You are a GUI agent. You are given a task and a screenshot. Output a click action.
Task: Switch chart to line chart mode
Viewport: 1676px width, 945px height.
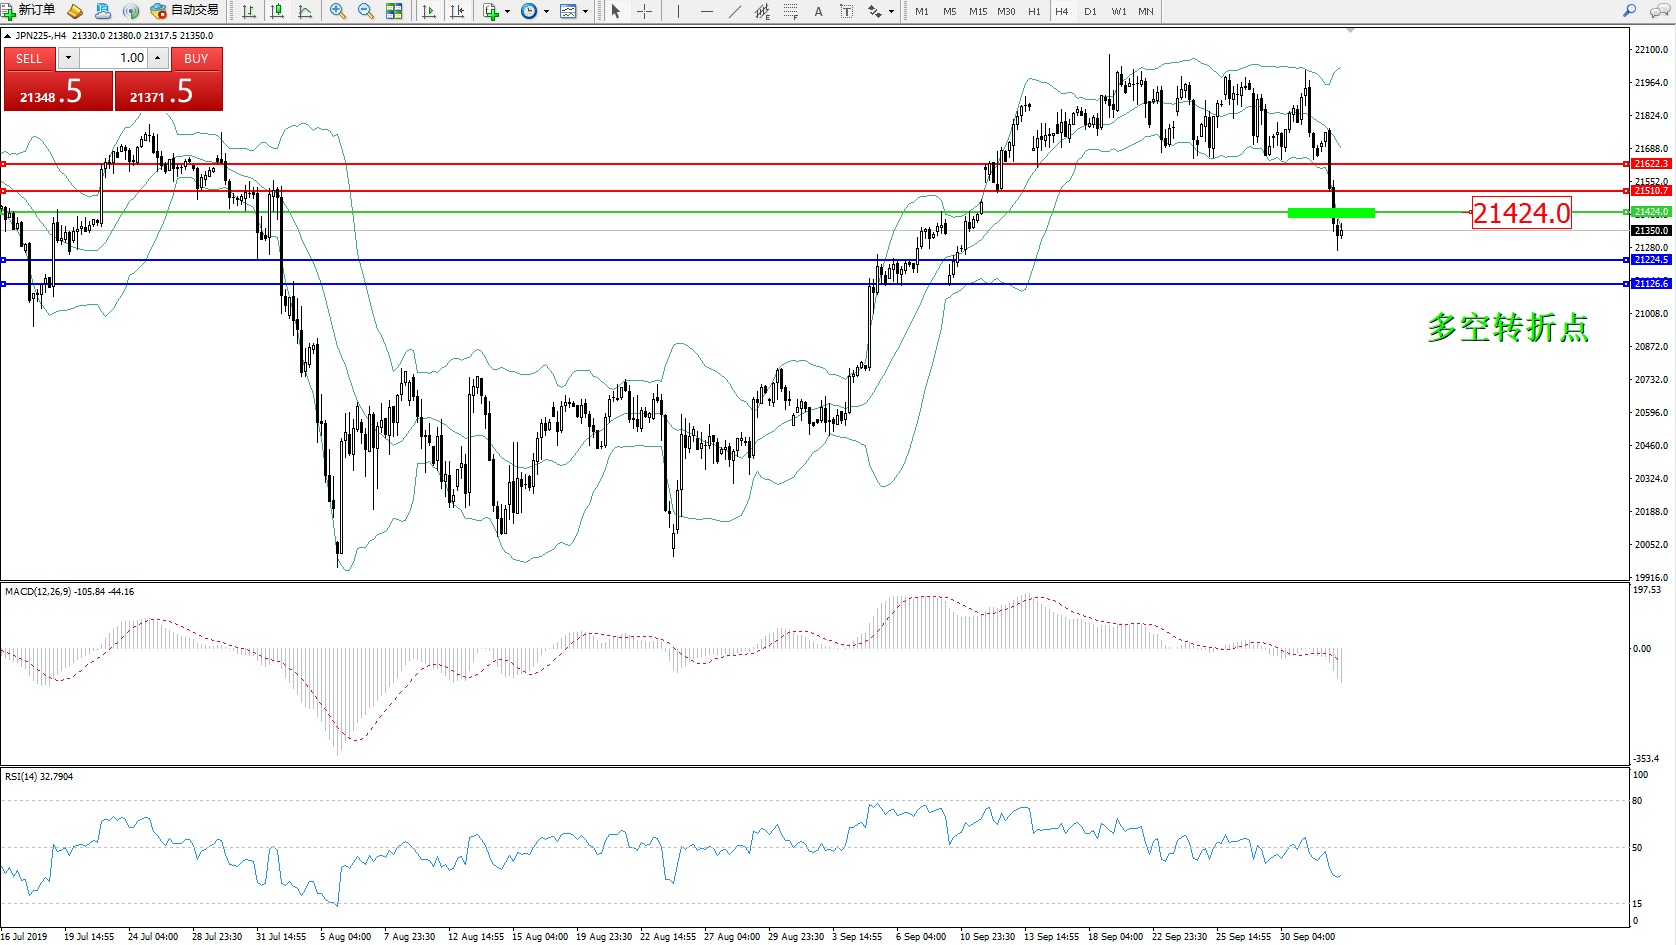pos(305,11)
